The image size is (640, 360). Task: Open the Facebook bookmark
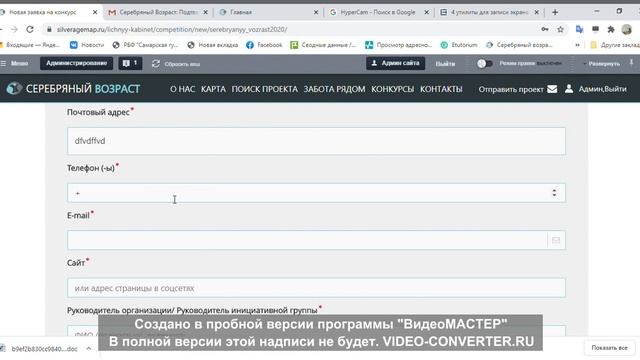tap(264, 45)
